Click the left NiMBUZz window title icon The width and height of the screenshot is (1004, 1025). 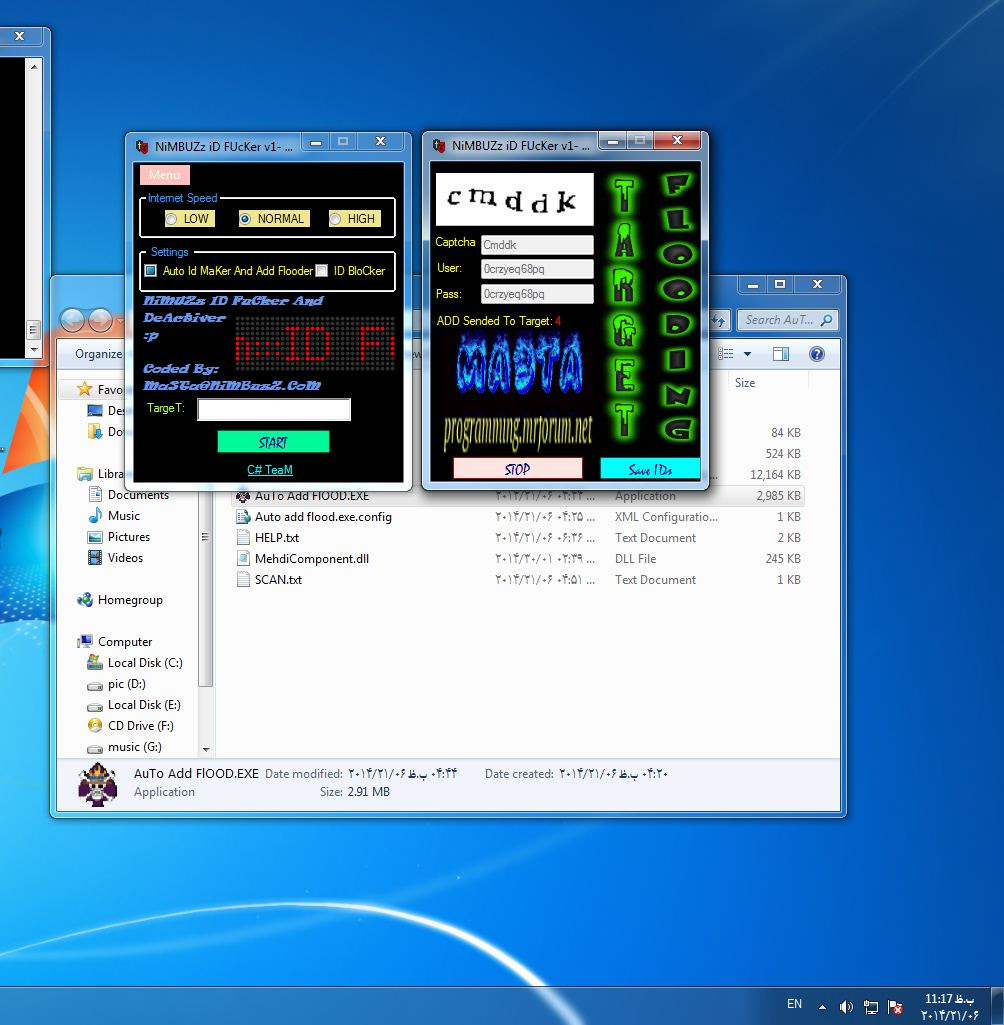coord(142,146)
